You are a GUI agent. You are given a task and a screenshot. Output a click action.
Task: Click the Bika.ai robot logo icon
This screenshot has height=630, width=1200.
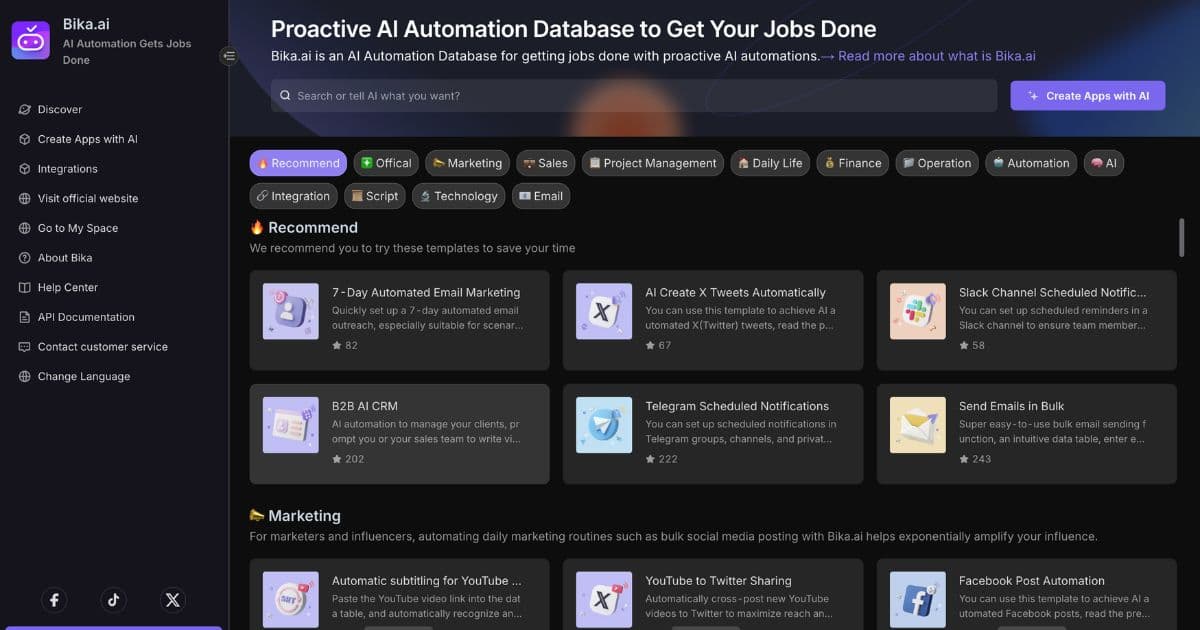(x=31, y=40)
